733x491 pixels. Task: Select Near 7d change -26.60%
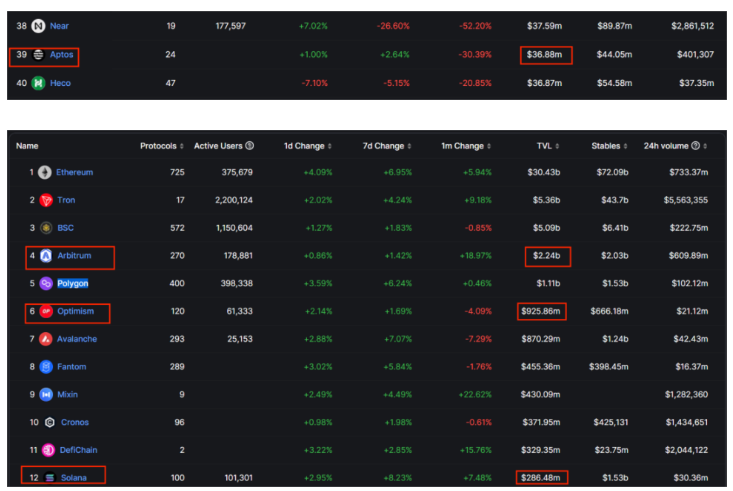[x=393, y=26]
